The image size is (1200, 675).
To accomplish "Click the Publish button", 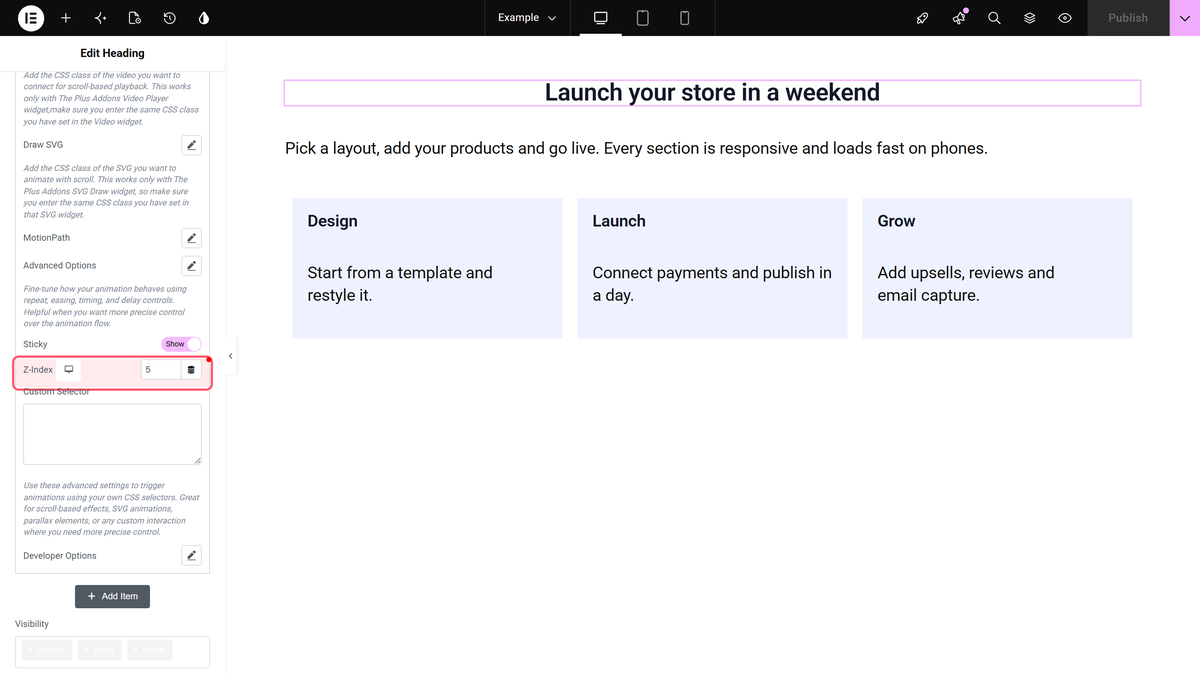I will coord(1128,18).
